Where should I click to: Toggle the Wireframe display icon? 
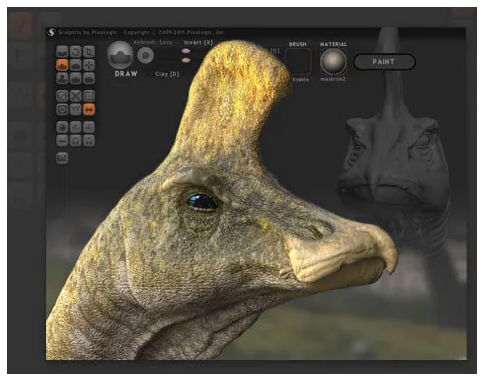[x=76, y=109]
